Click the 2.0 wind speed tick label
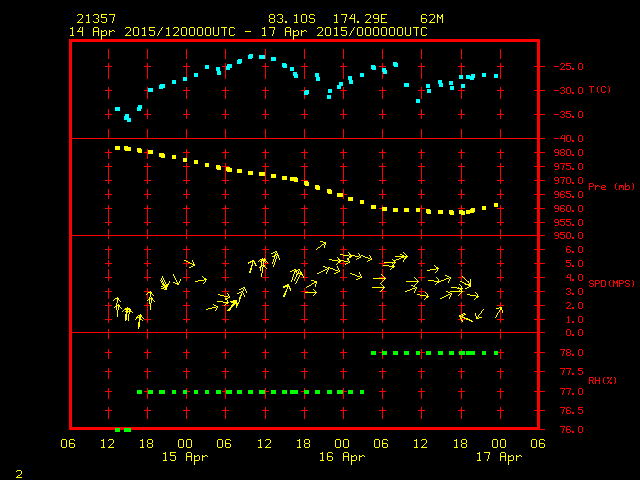Image resolution: width=640 pixels, height=480 pixels. pyautogui.click(x=574, y=306)
